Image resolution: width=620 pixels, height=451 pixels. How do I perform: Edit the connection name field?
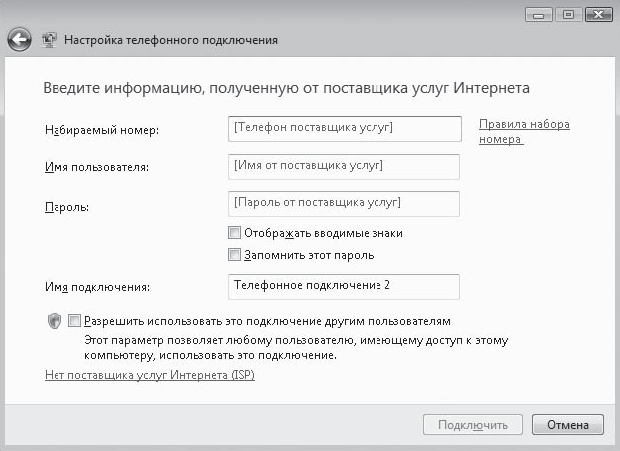[x=344, y=286]
